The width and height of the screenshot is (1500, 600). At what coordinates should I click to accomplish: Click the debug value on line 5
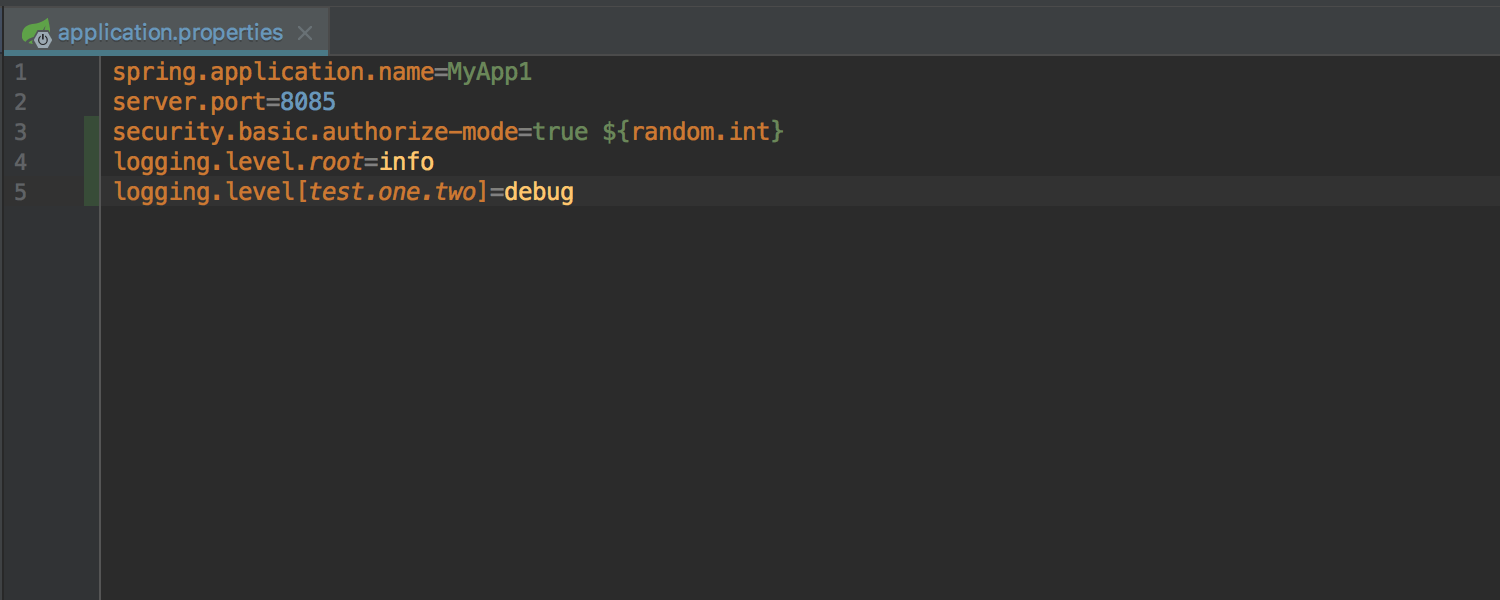(539, 192)
